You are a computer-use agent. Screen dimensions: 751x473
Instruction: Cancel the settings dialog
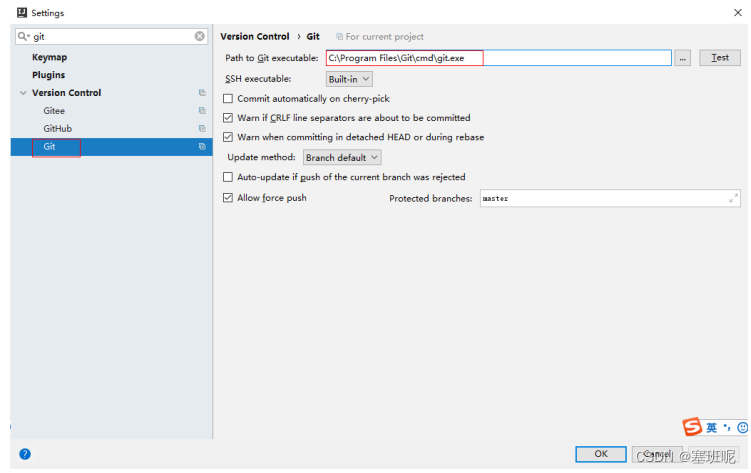(657, 454)
